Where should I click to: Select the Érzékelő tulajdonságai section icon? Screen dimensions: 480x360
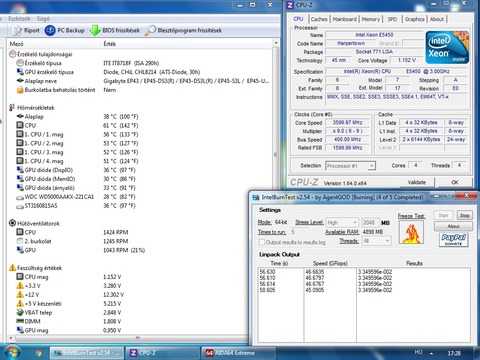click(x=13, y=54)
